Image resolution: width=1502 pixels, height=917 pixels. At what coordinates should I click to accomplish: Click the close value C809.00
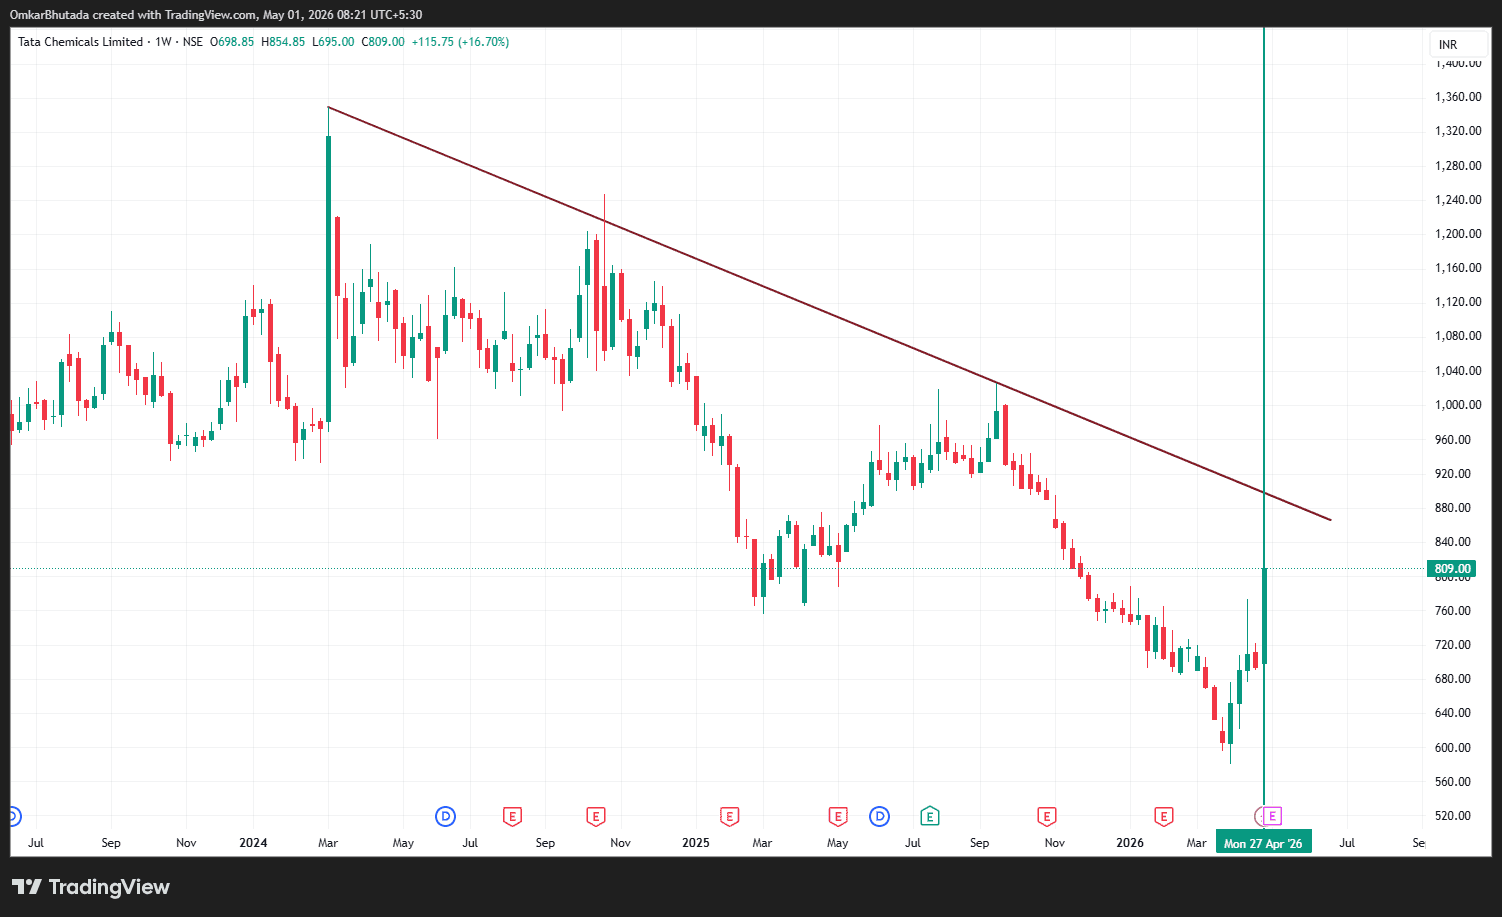(x=383, y=42)
